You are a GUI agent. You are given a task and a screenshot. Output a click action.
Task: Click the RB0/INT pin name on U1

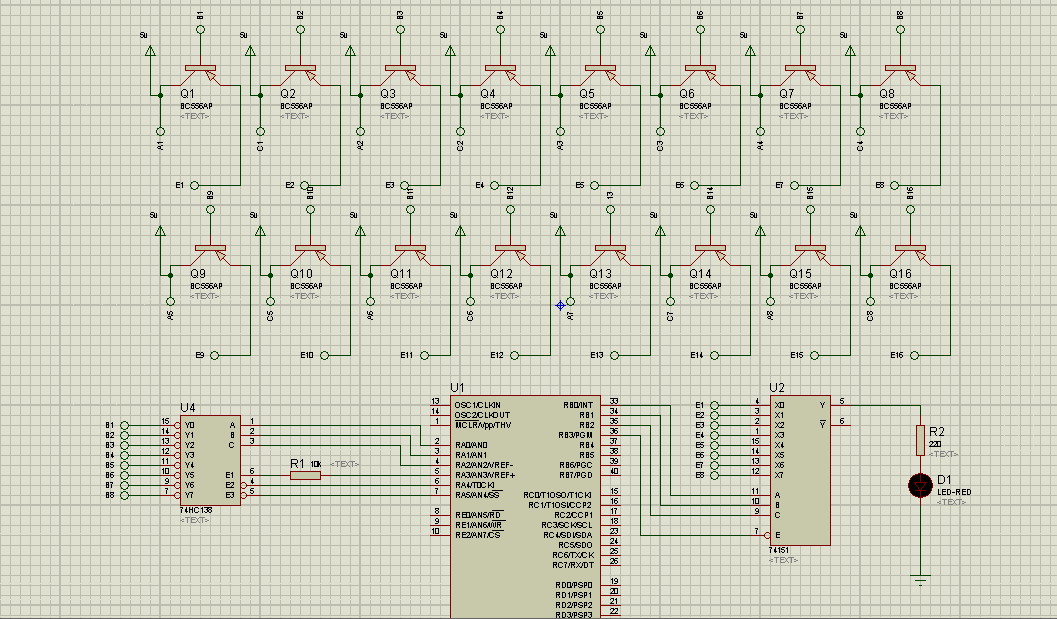[578, 405]
